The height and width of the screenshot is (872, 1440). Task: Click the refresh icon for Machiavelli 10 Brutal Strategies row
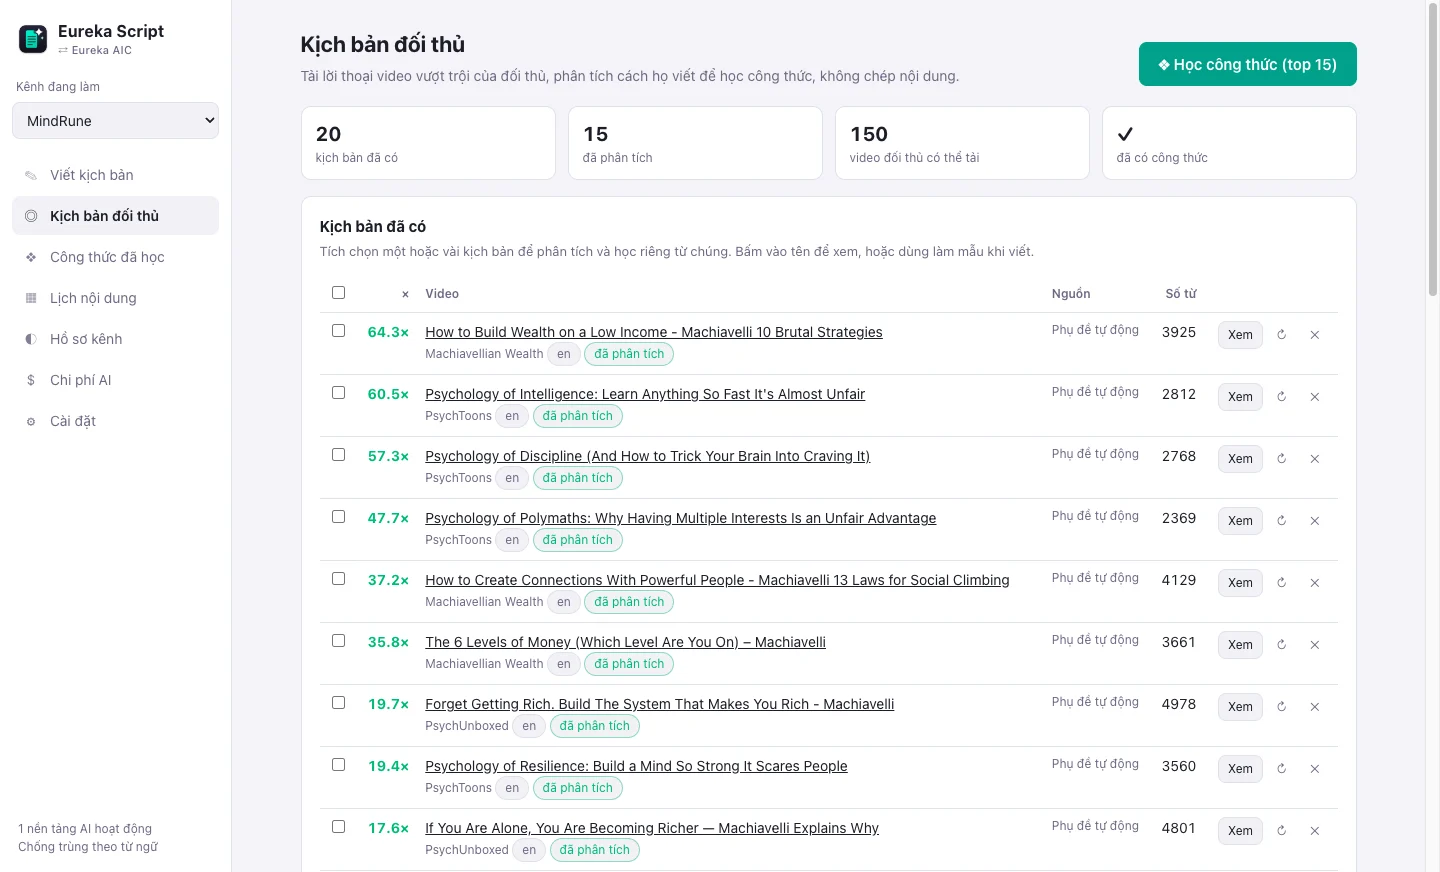[x=1281, y=335]
